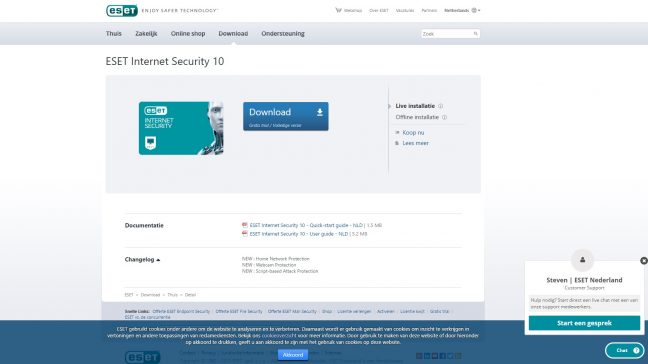Click the ESET logo in the header
This screenshot has width=648, height=364.
point(122,10)
